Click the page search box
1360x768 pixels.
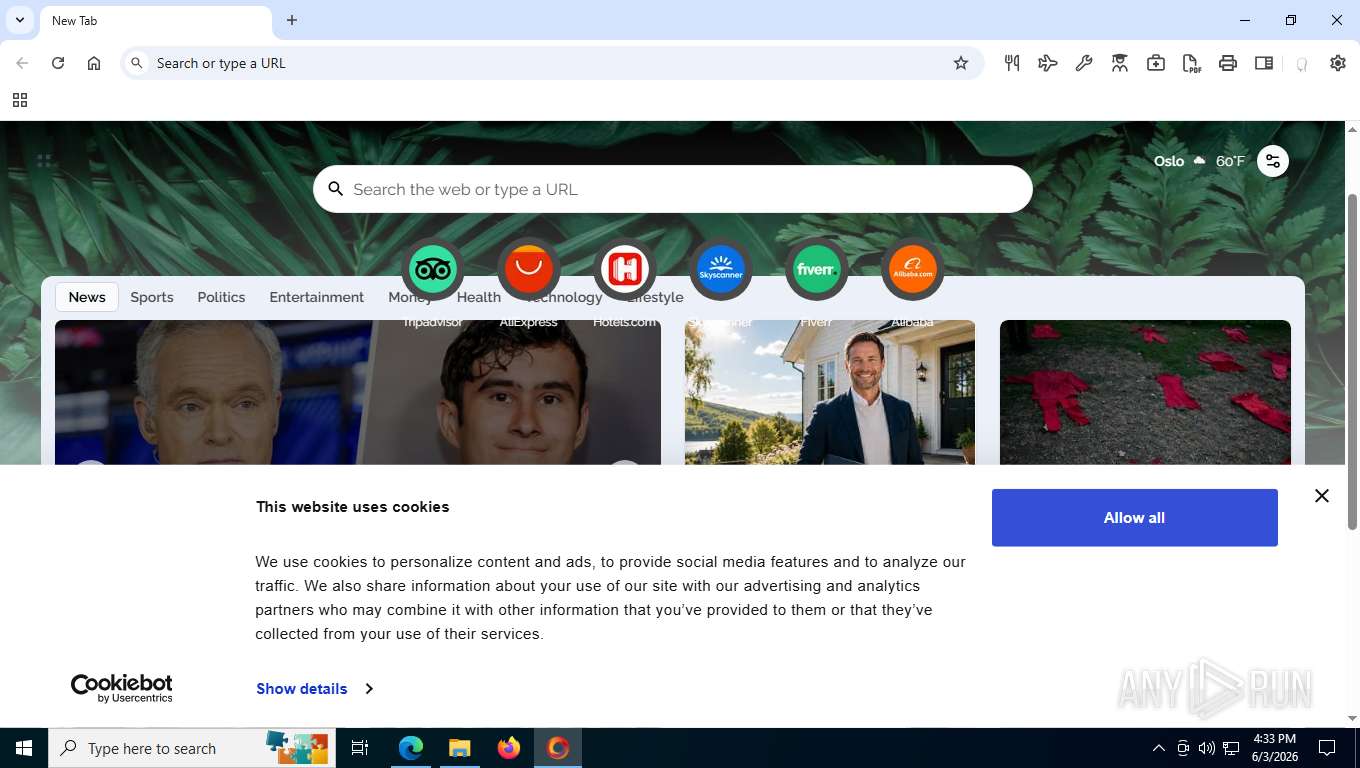(x=673, y=189)
